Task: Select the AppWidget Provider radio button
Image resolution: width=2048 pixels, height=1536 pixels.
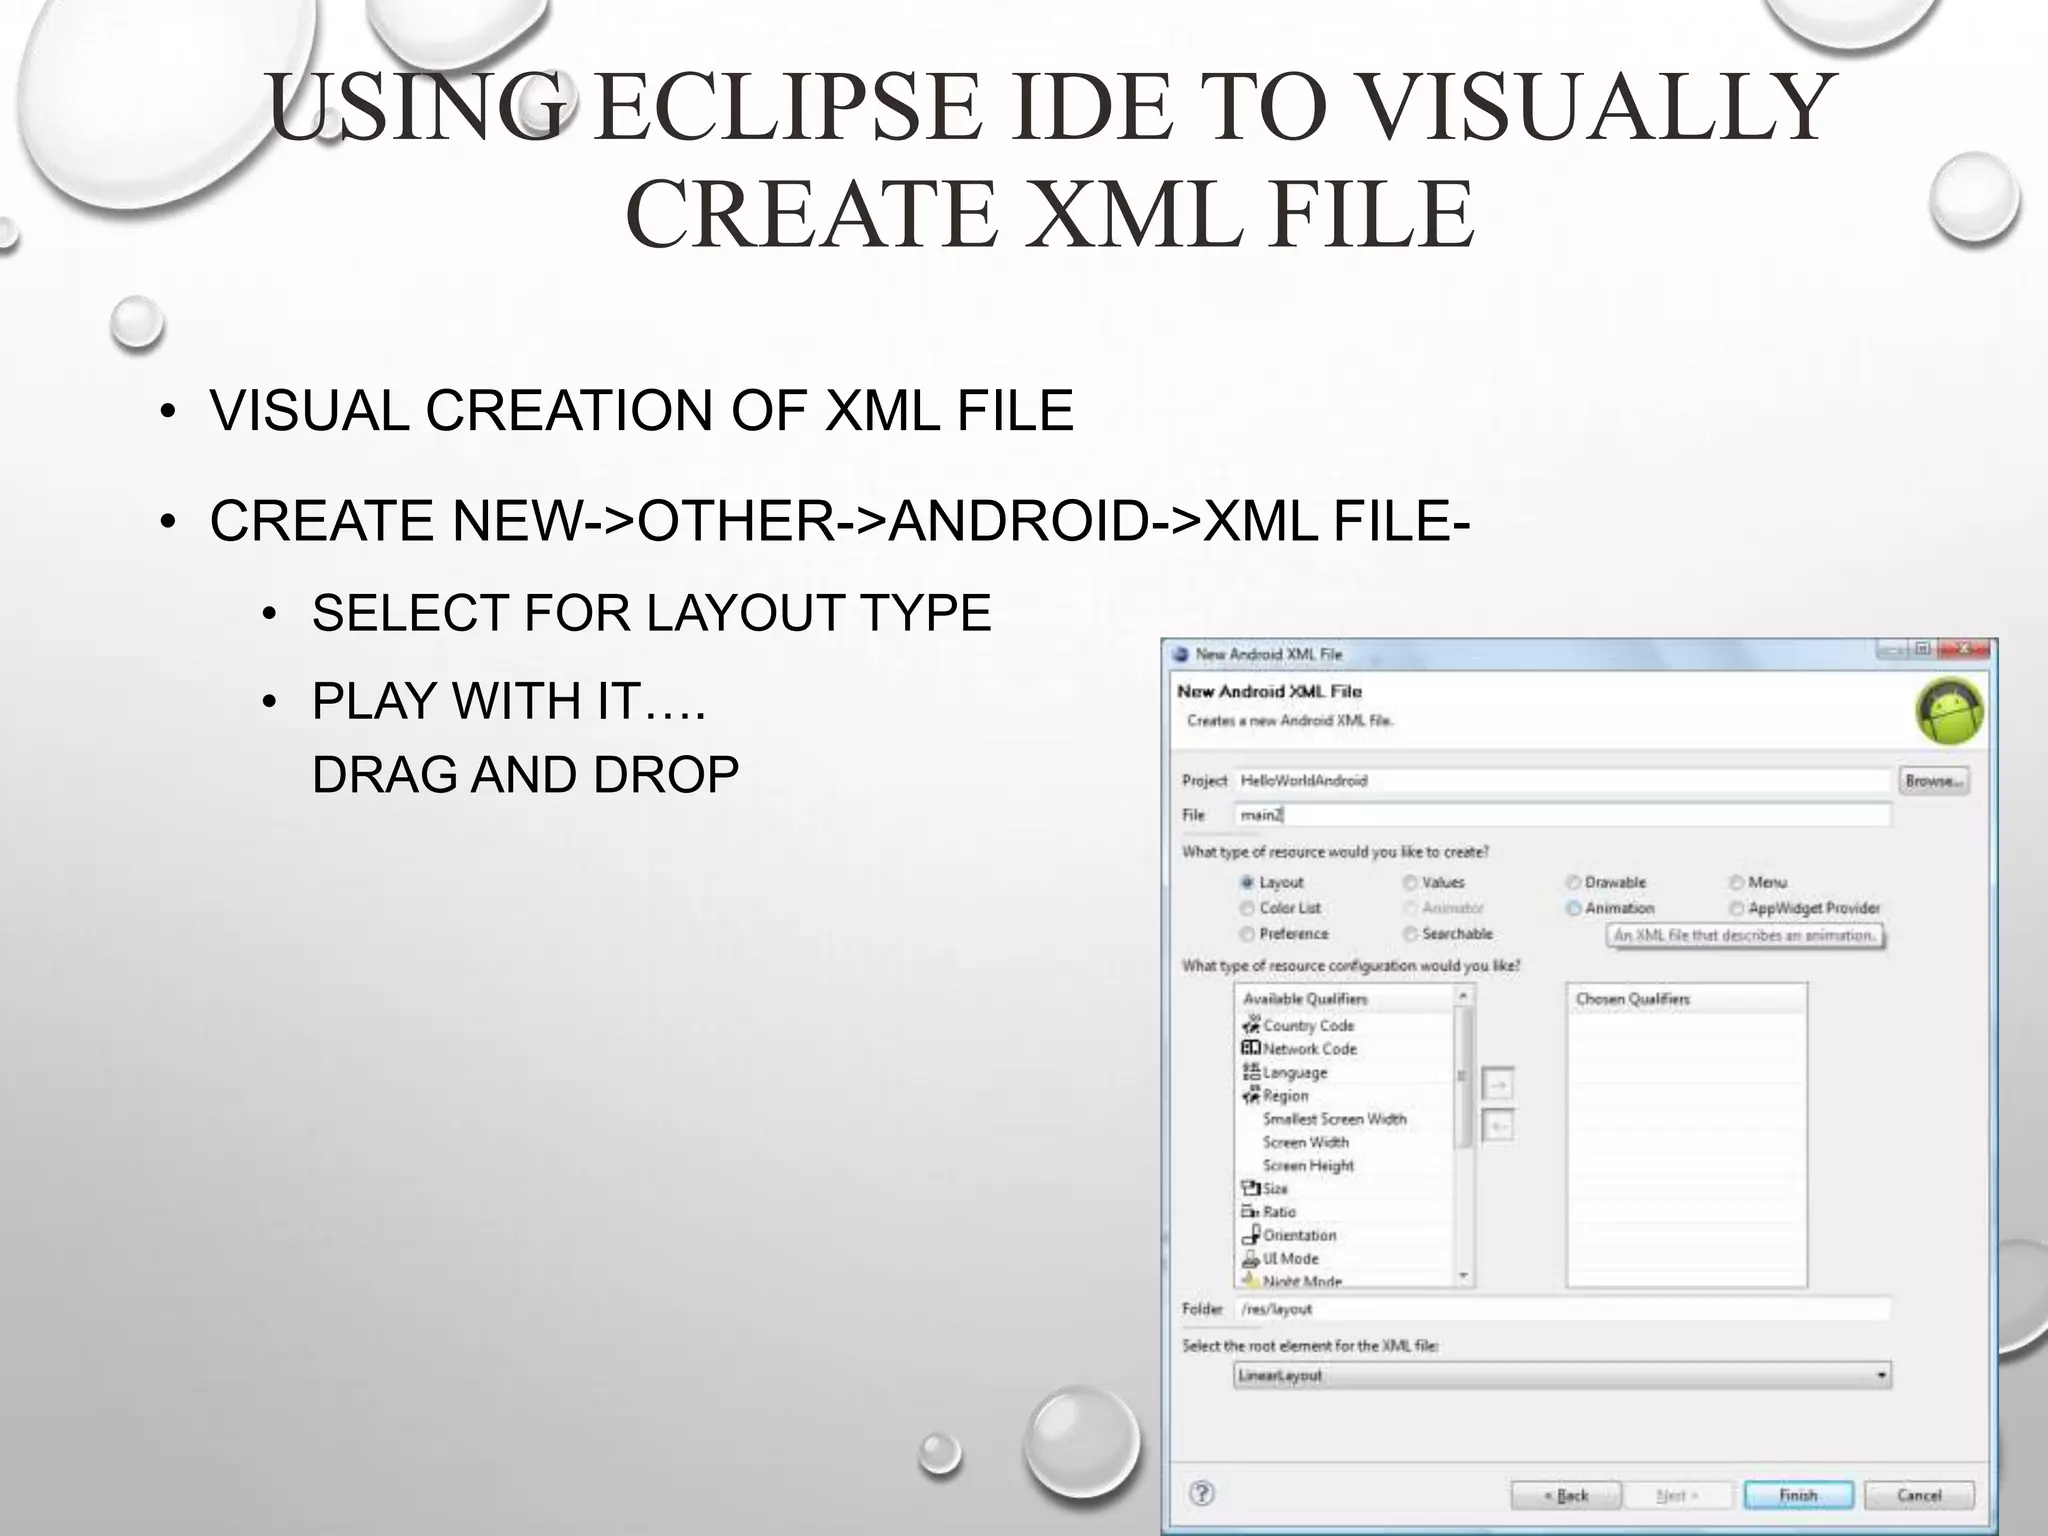Action: [1737, 908]
